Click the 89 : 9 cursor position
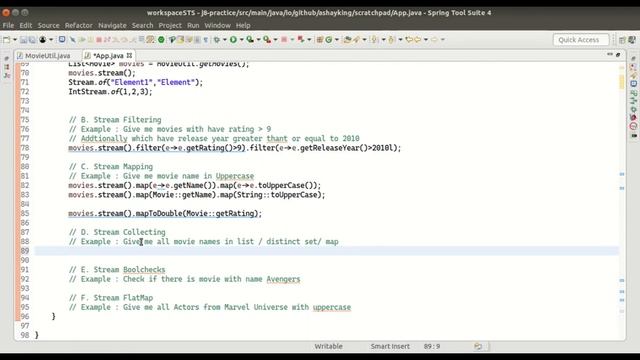 click(432, 346)
